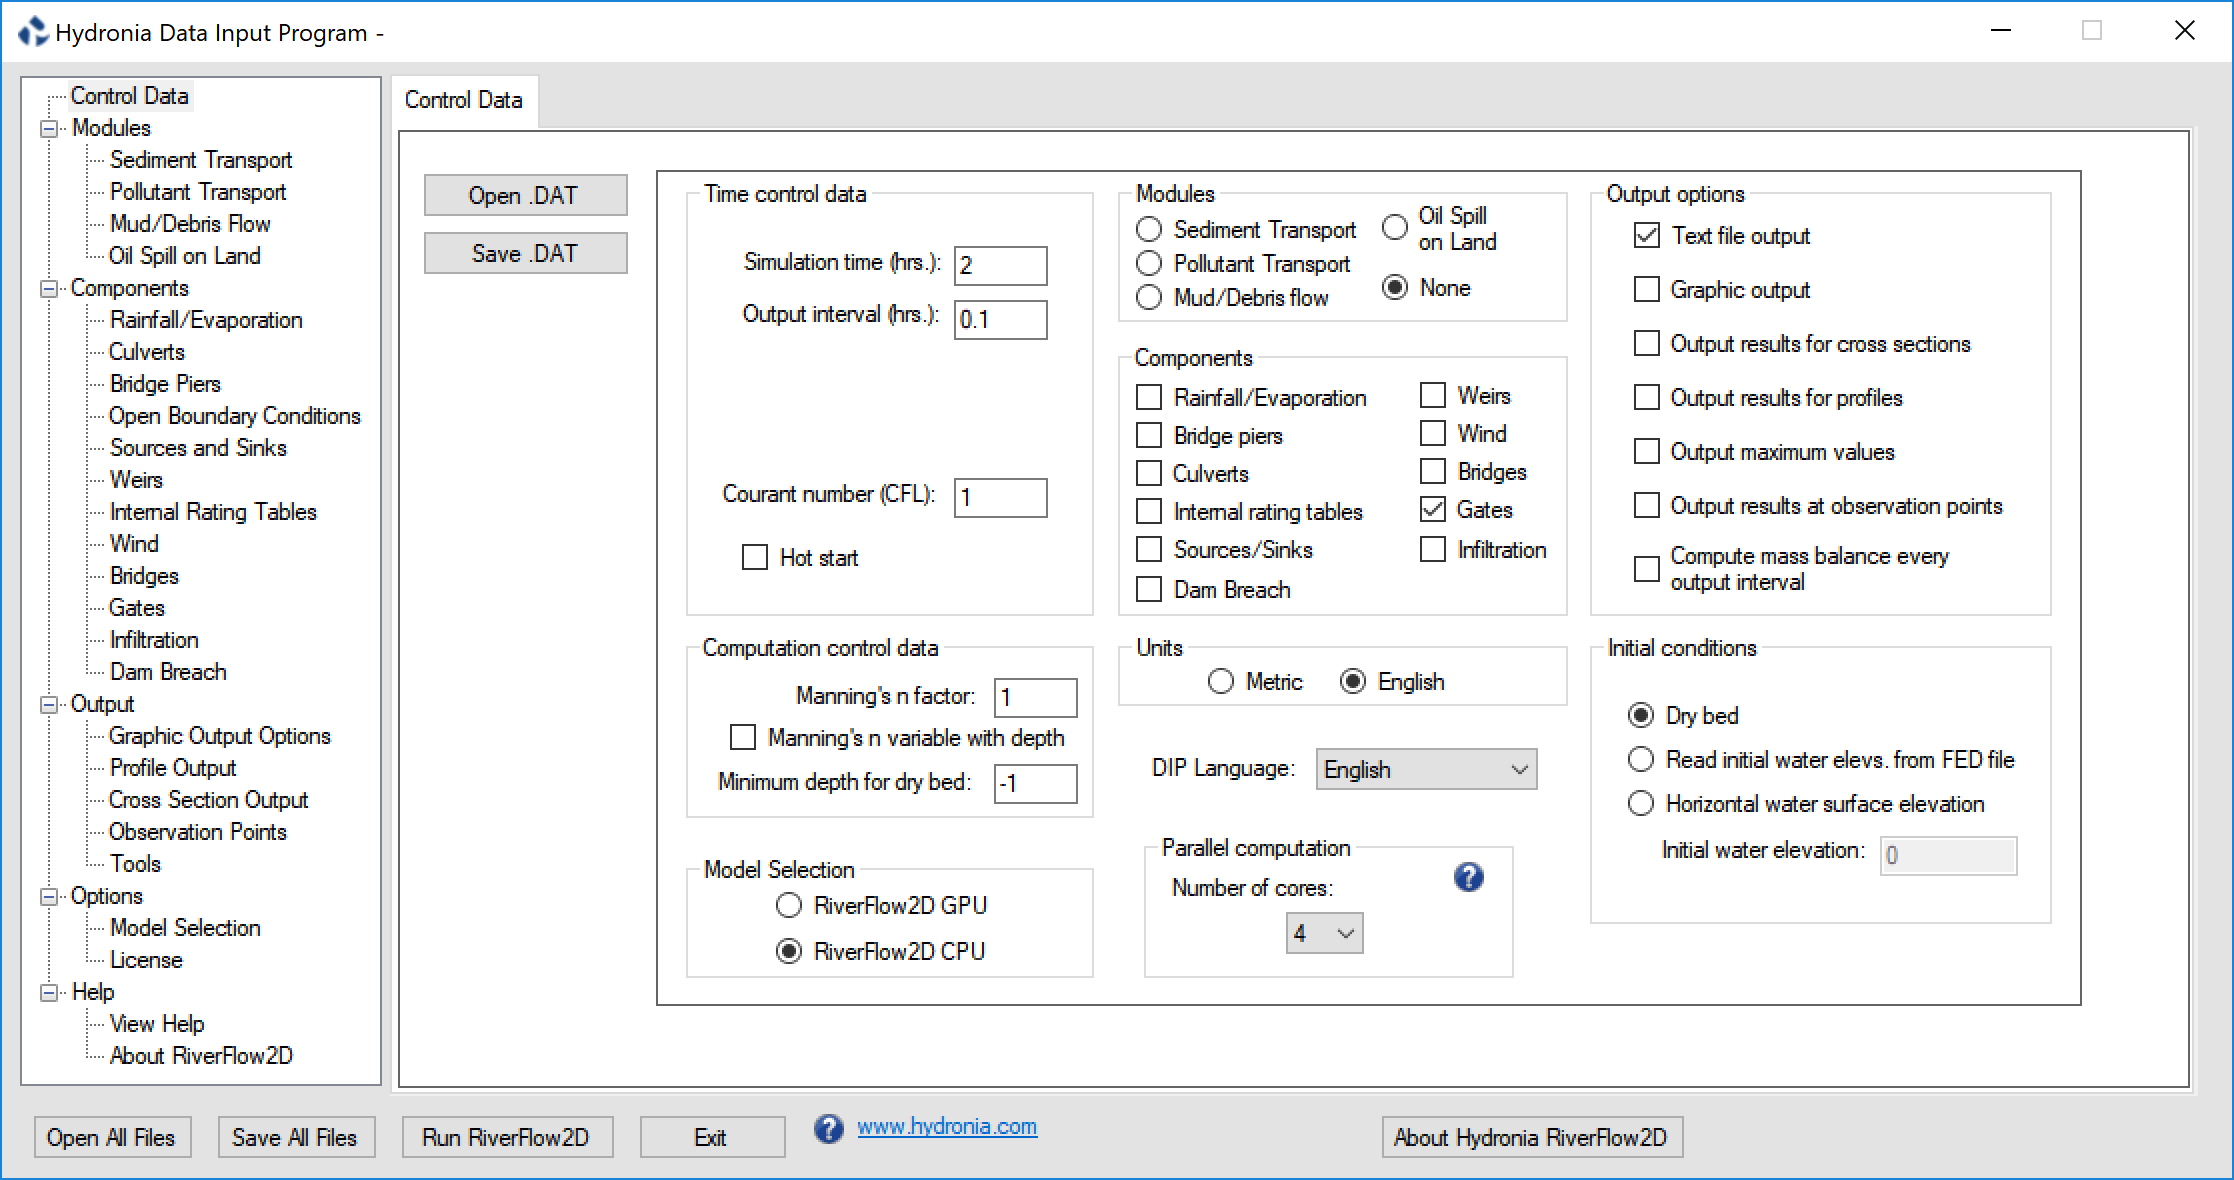2234x1180 pixels.
Task: Check the Bridge piers component
Action: coord(1149,435)
